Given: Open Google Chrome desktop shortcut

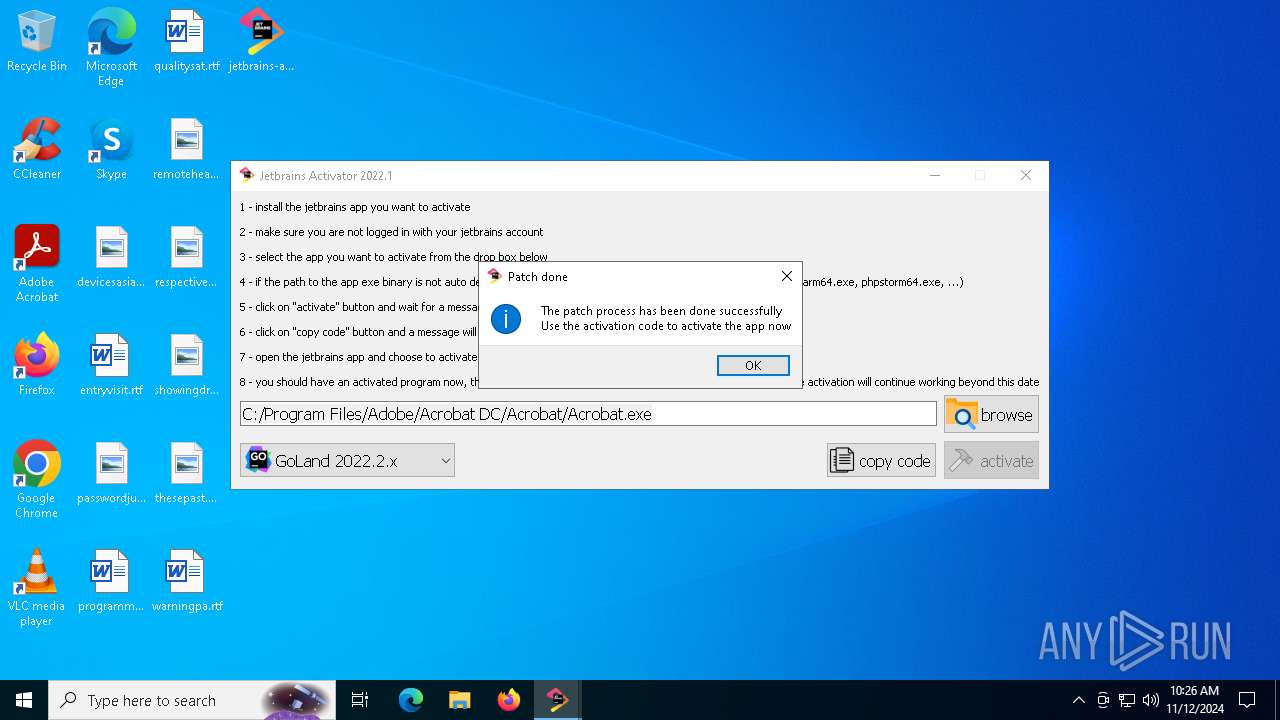Looking at the screenshot, I should (x=37, y=480).
